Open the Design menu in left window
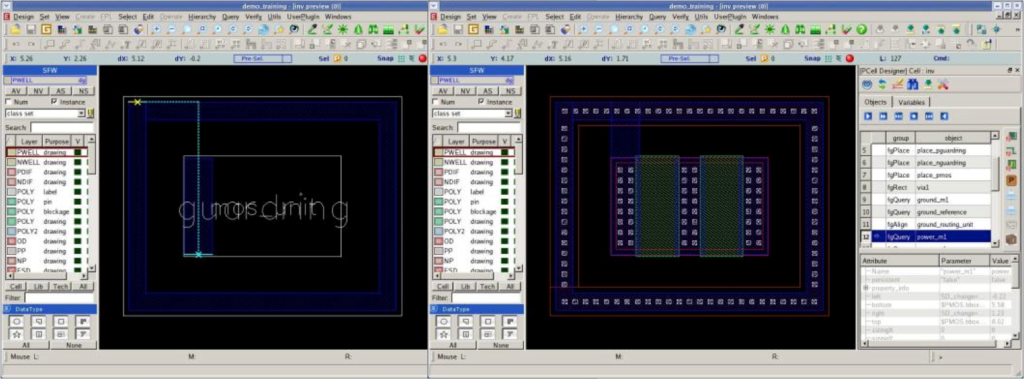This screenshot has height=379, width=1024. click(23, 16)
